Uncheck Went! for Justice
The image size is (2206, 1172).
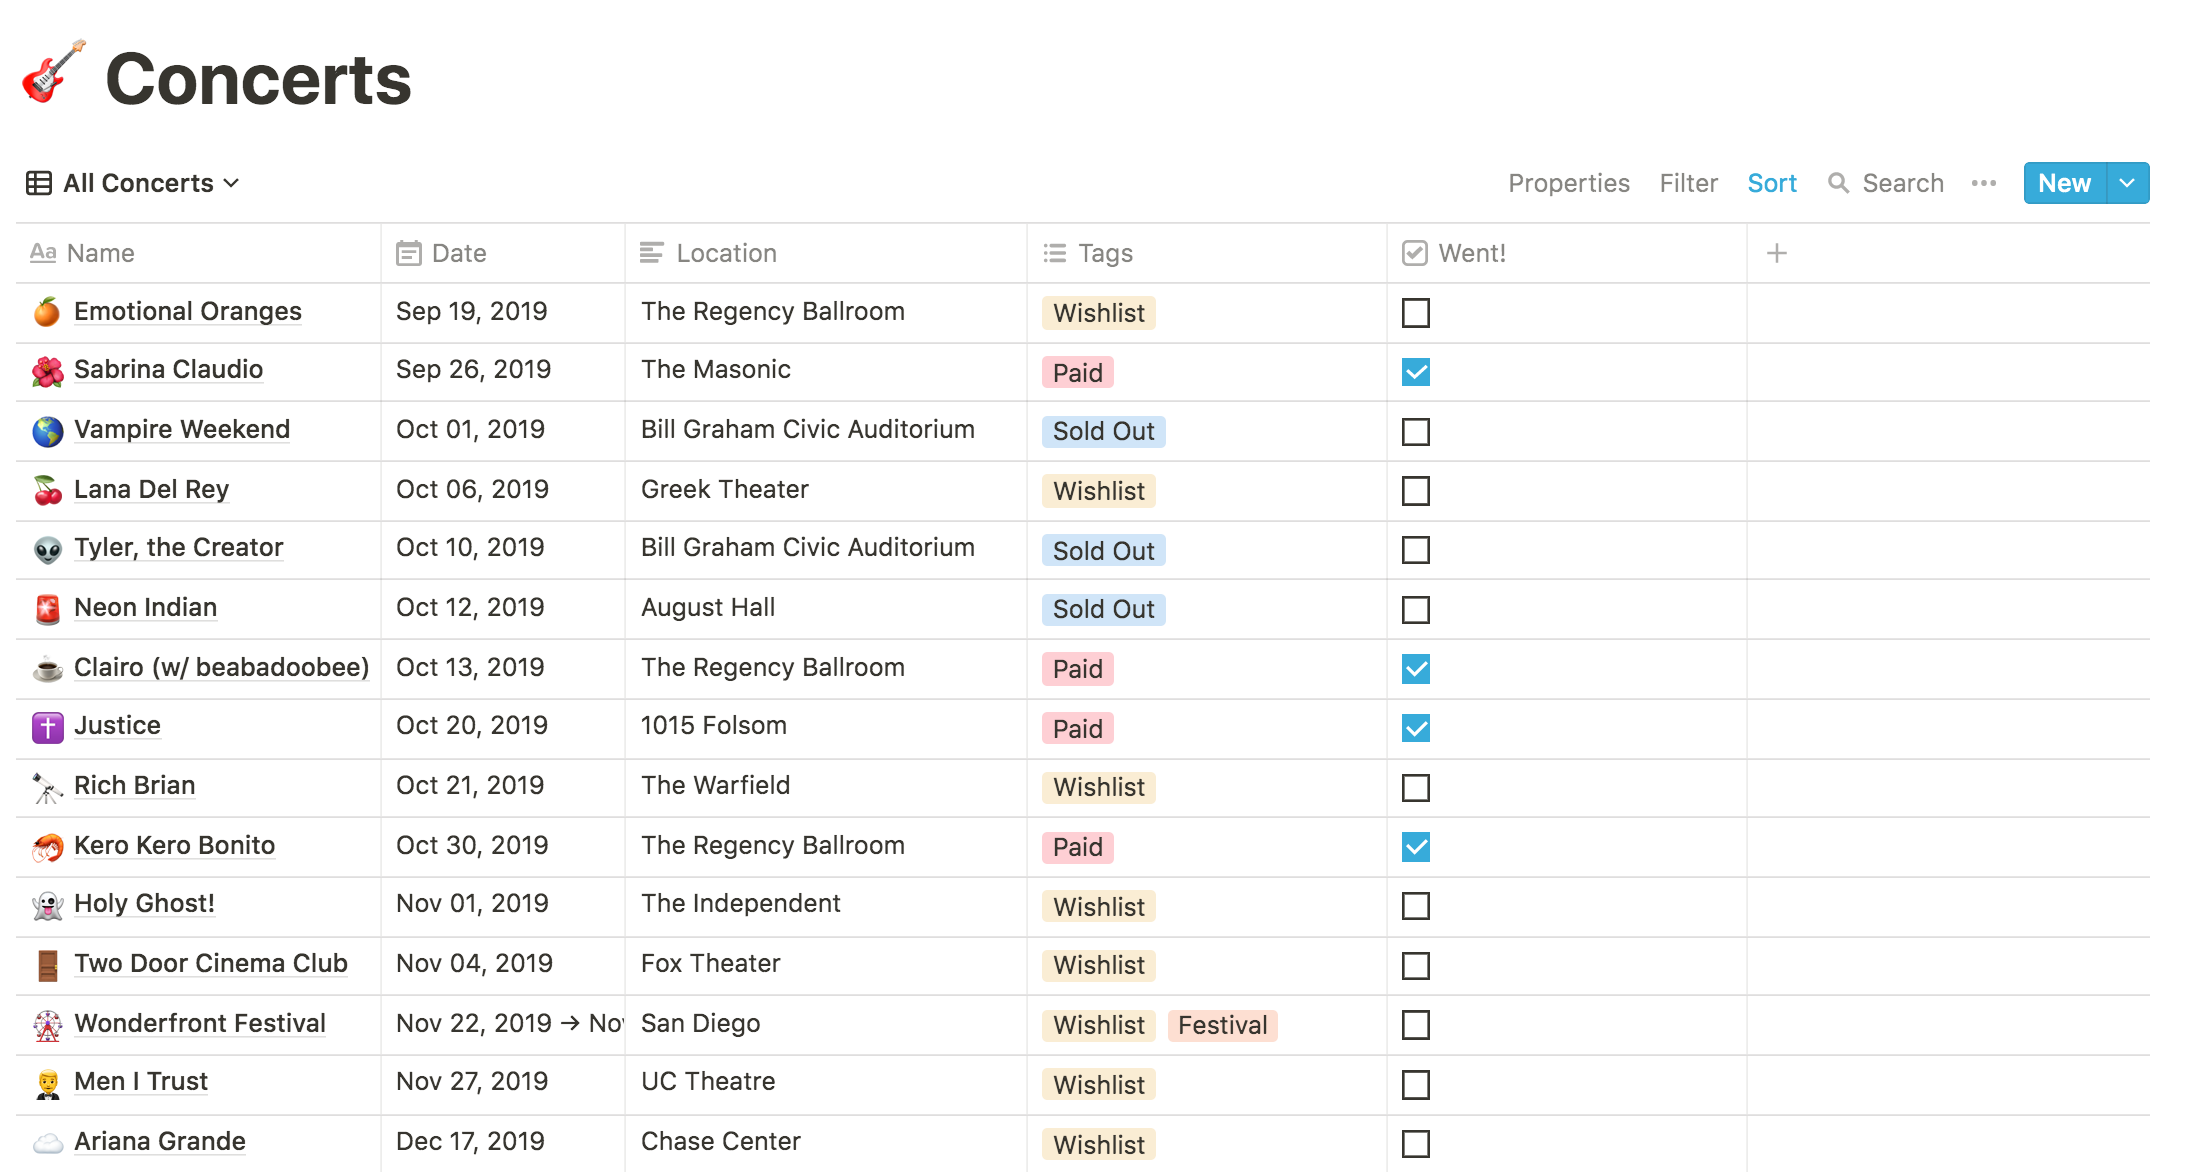tap(1416, 728)
